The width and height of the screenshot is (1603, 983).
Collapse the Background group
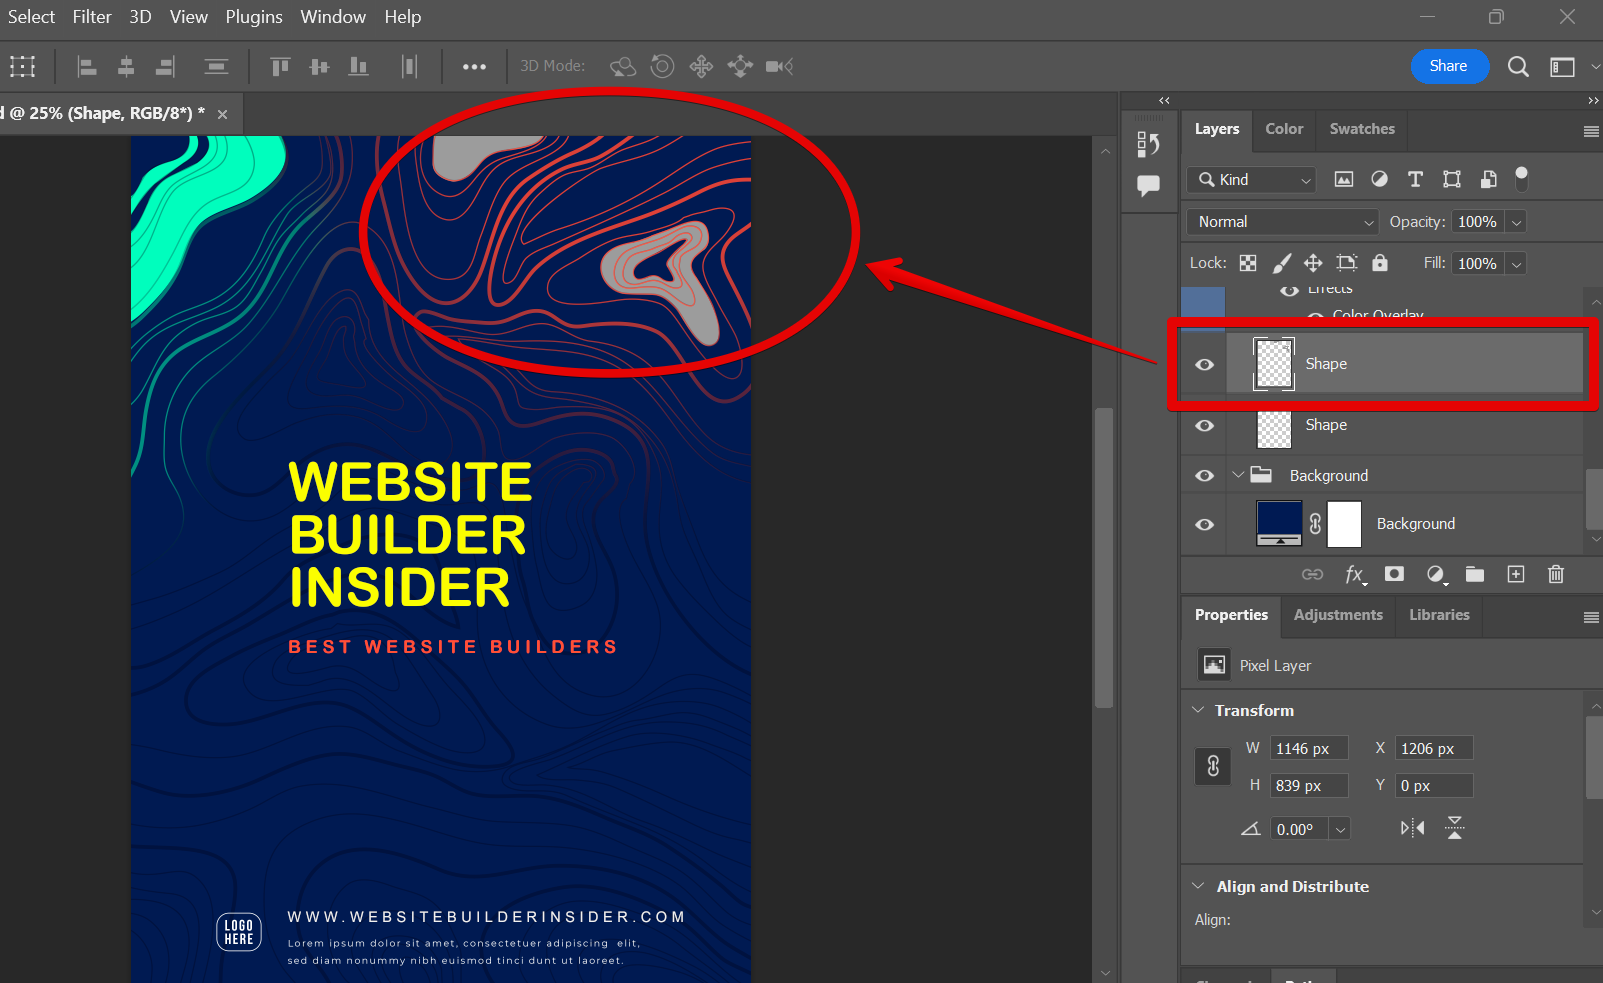click(x=1238, y=475)
